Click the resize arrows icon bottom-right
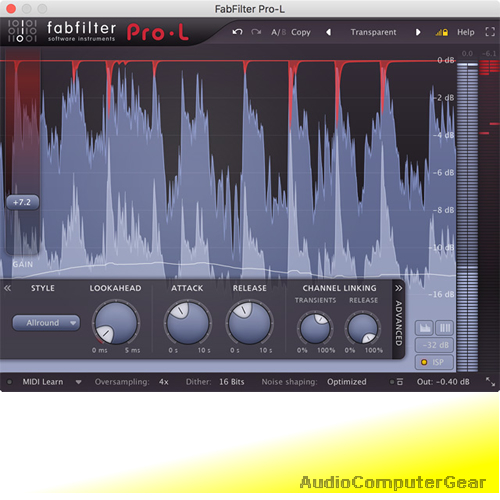The width and height of the screenshot is (500, 500). tap(490, 382)
